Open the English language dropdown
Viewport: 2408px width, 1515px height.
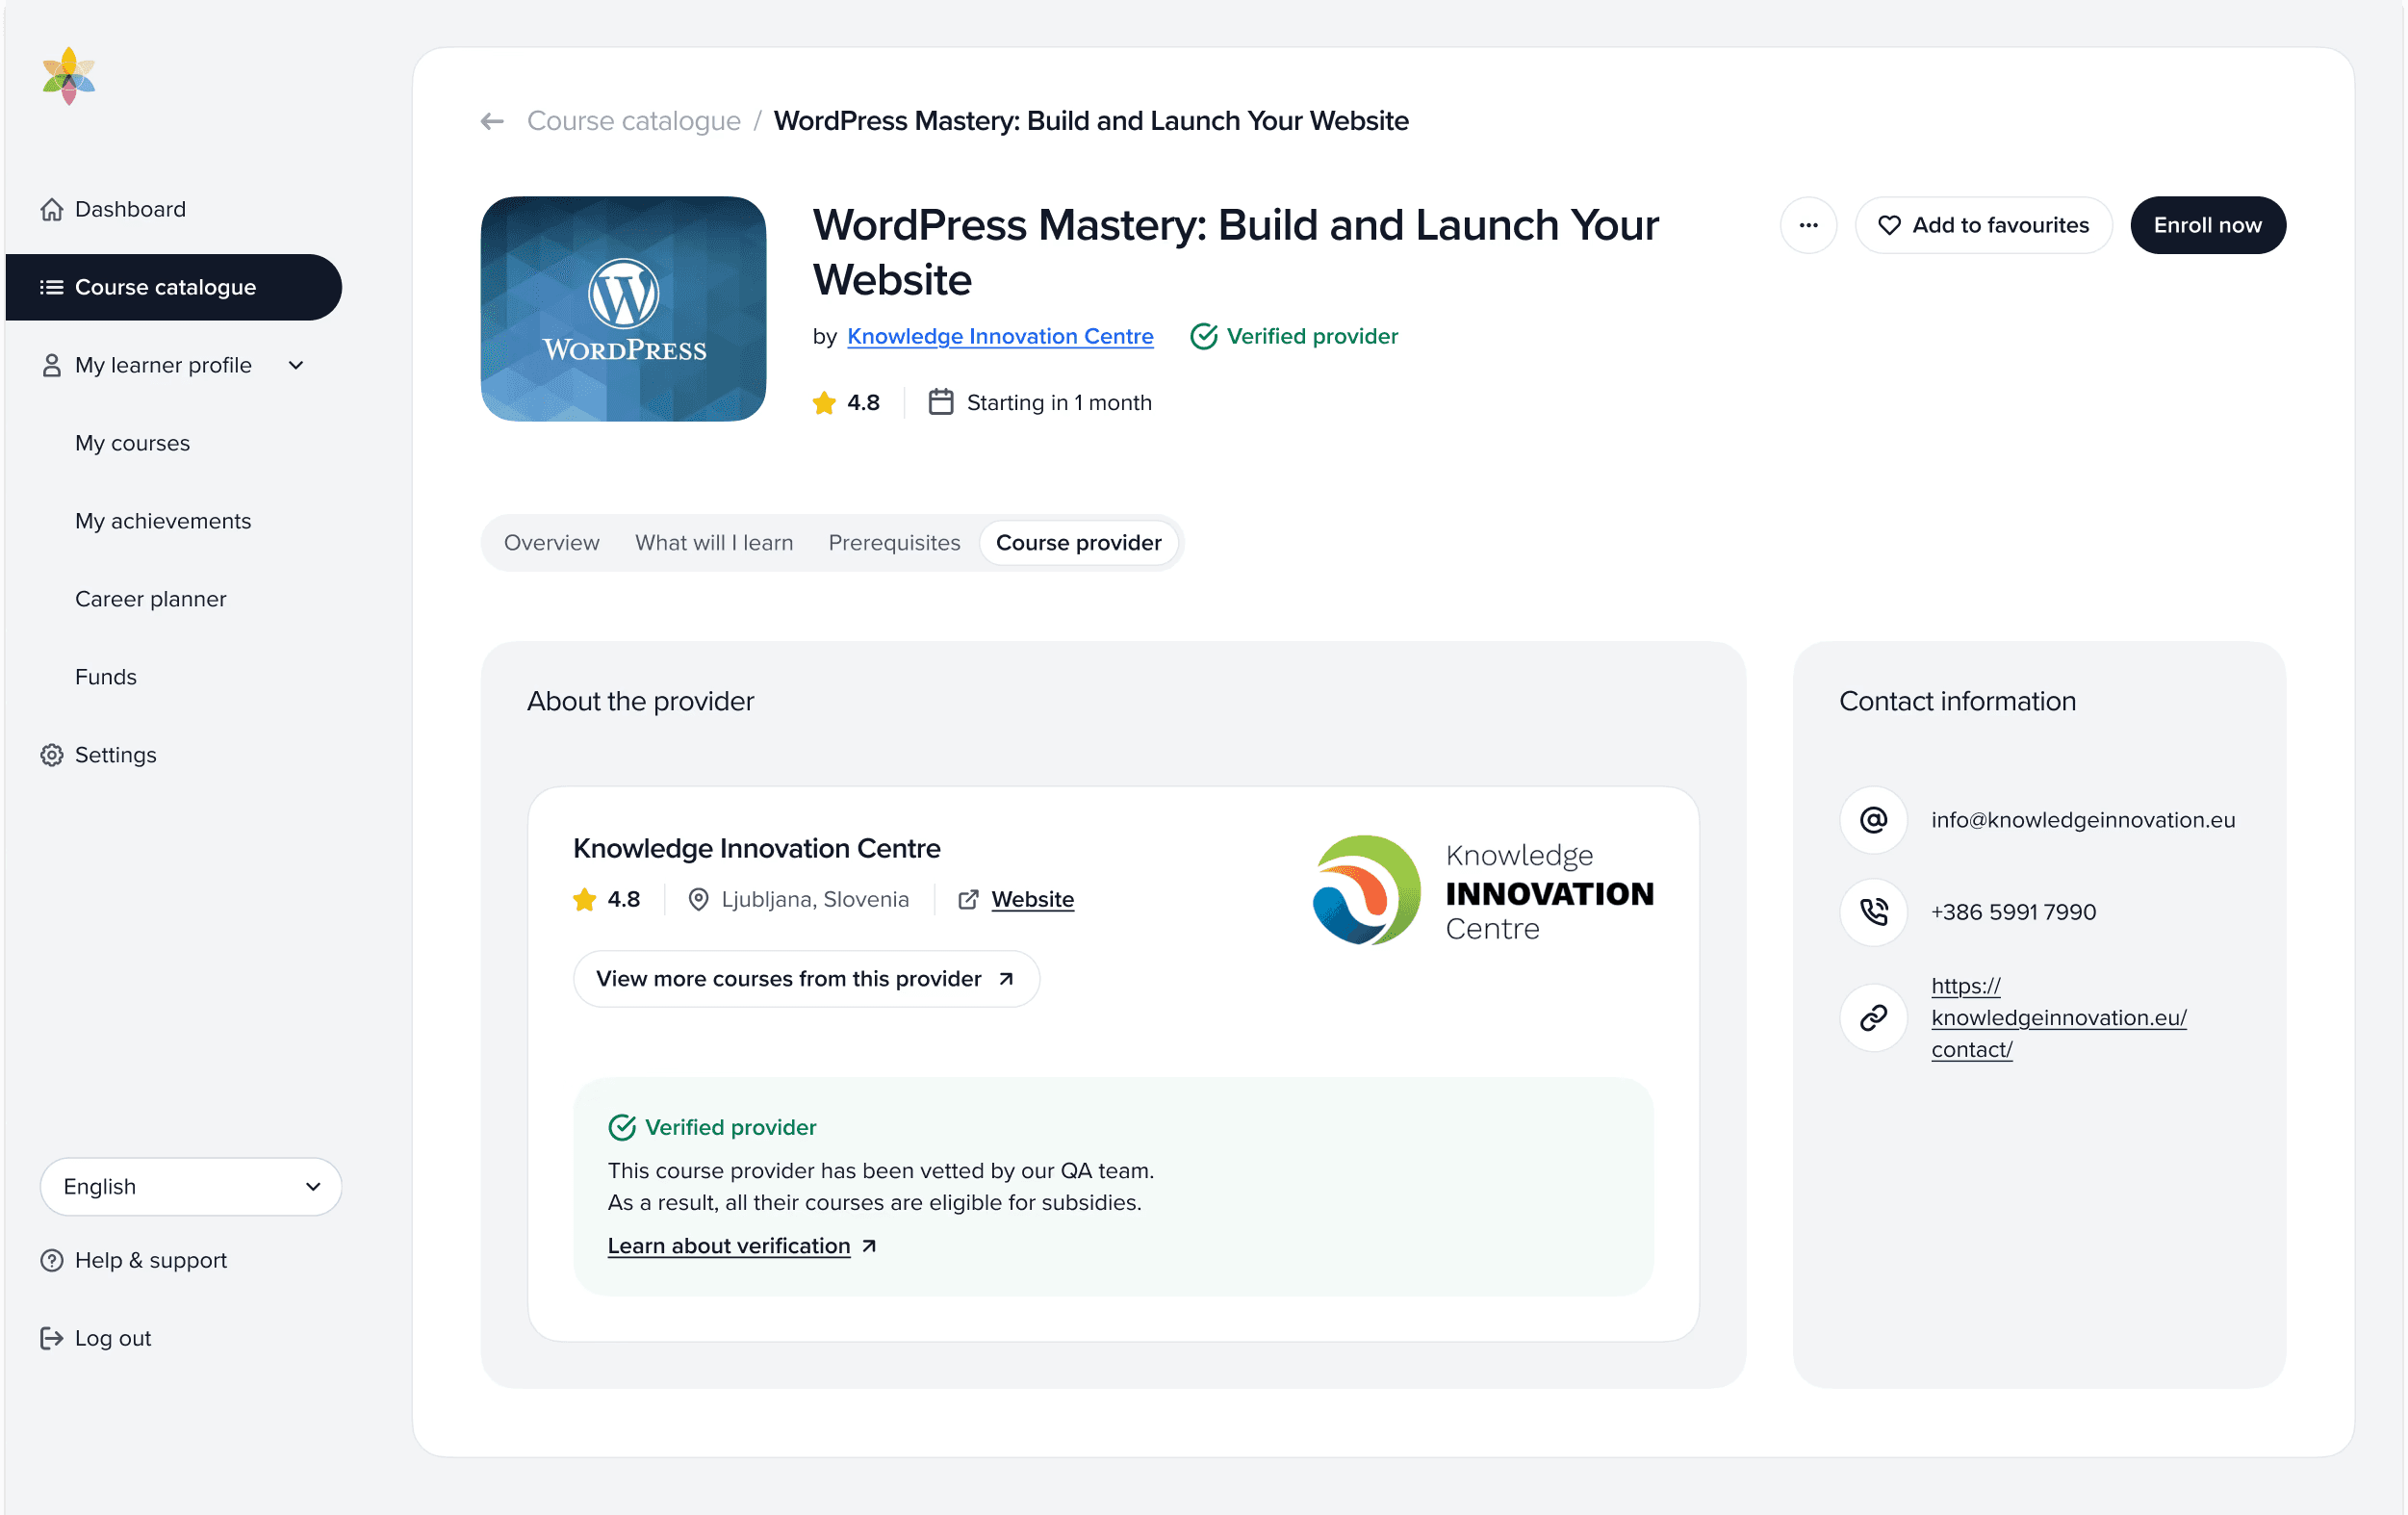[191, 1186]
